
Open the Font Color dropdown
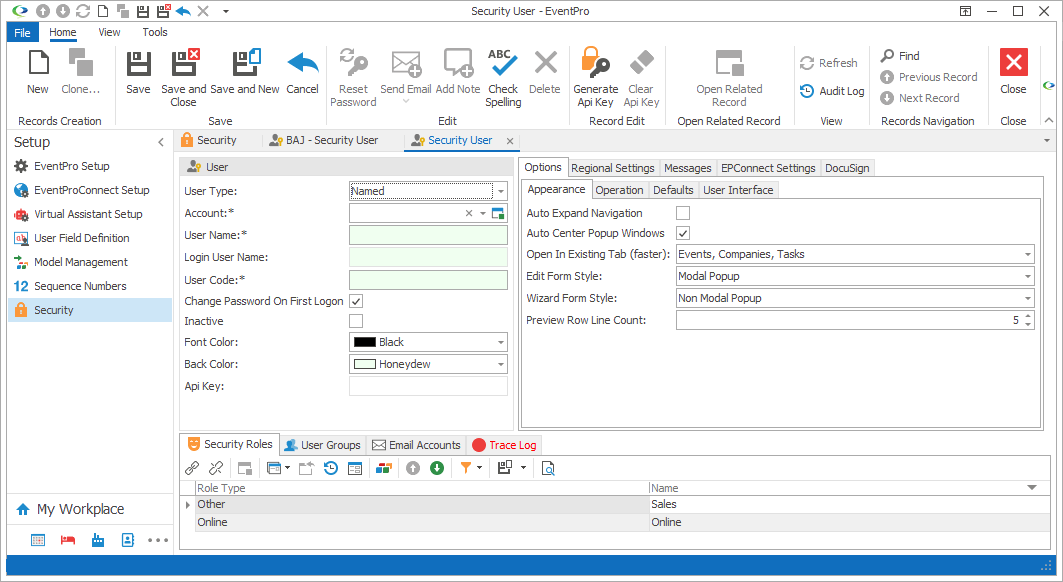tap(500, 343)
